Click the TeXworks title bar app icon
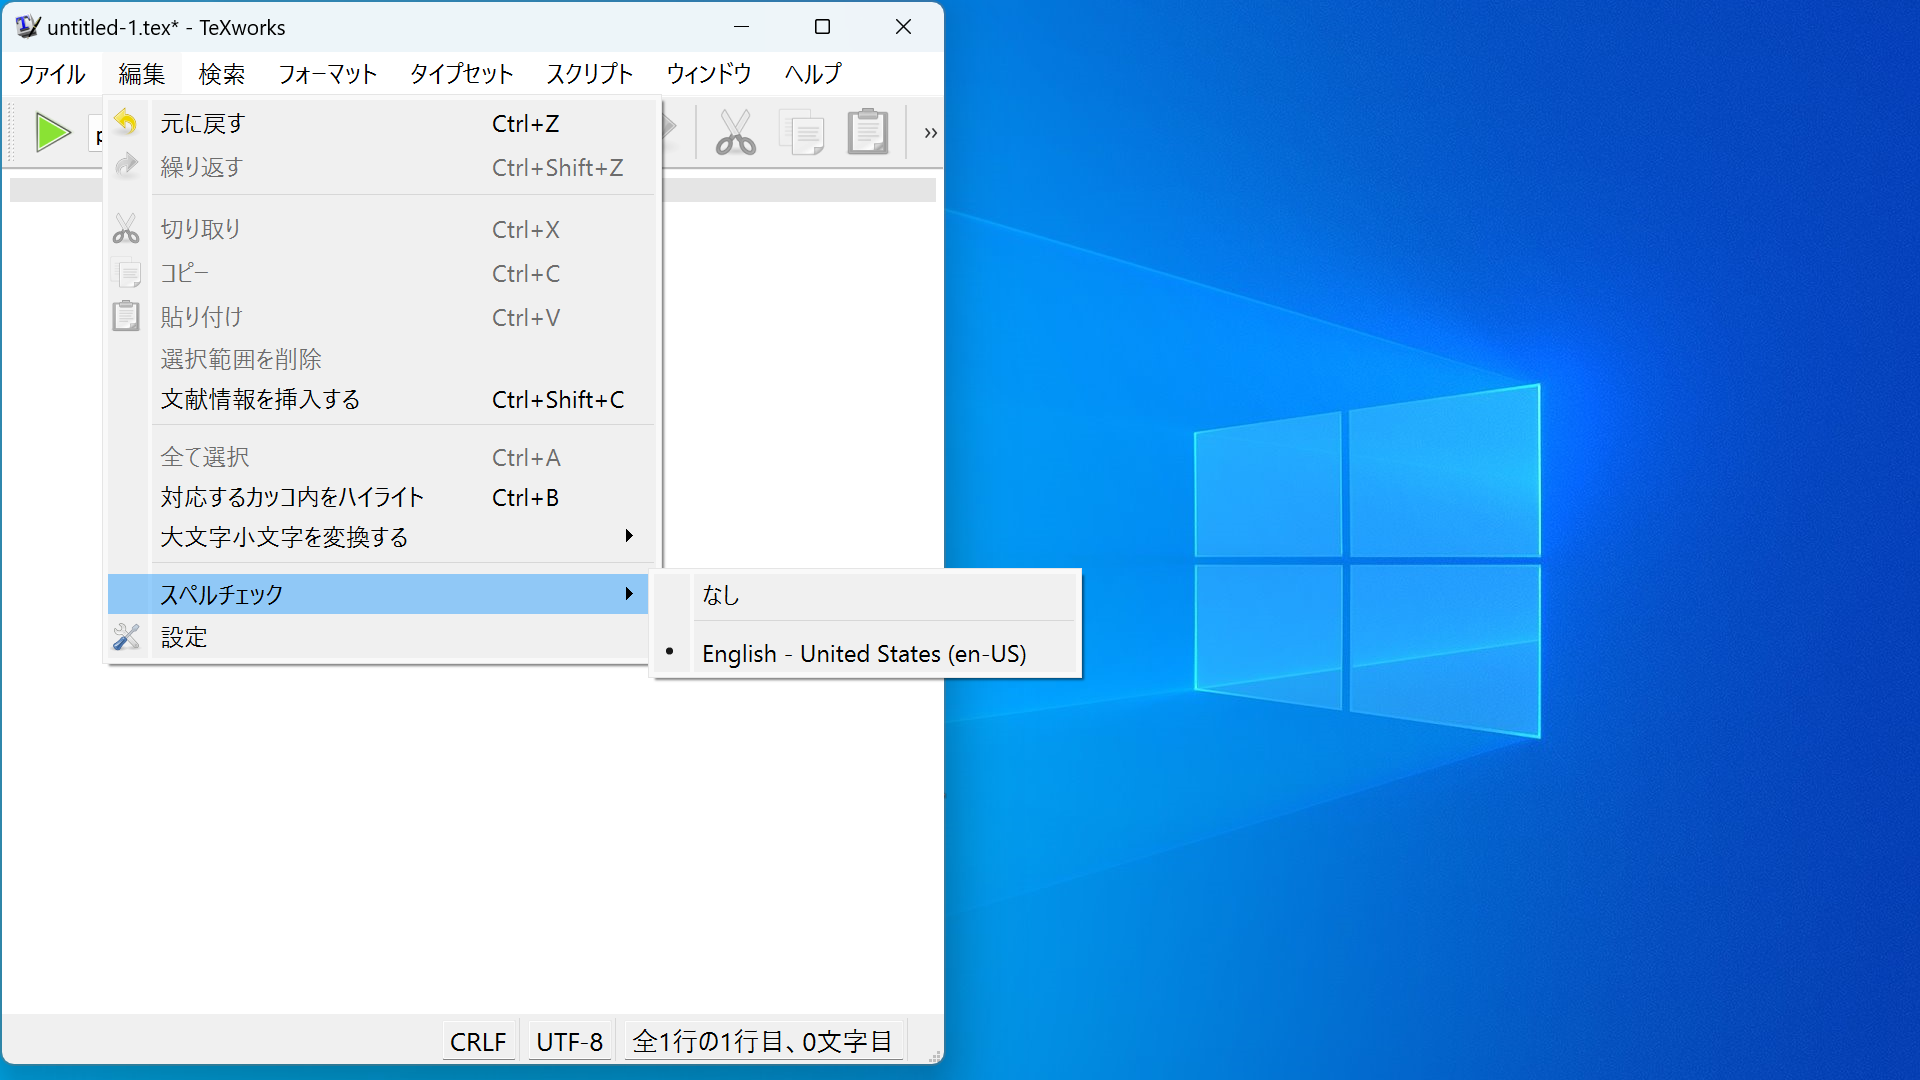The image size is (1920, 1080). point(28,27)
